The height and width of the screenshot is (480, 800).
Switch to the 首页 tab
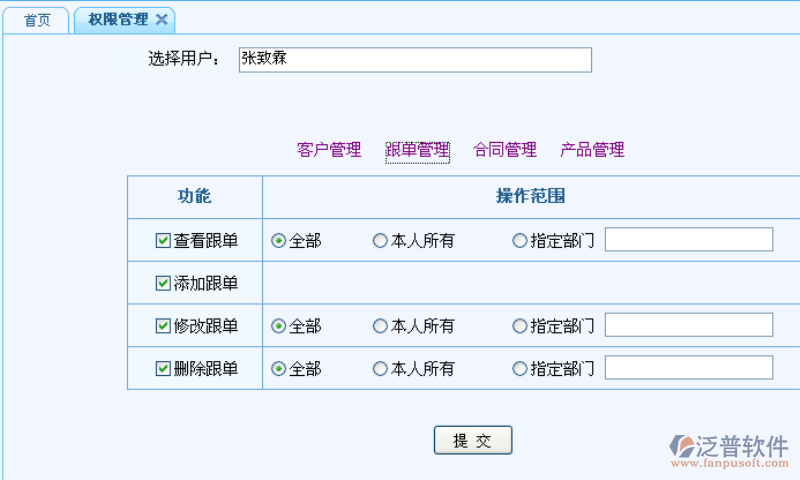36,20
